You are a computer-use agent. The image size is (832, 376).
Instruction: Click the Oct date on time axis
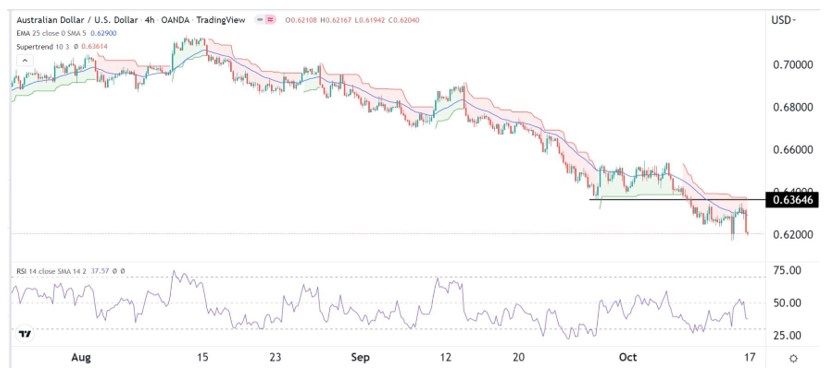pos(628,358)
